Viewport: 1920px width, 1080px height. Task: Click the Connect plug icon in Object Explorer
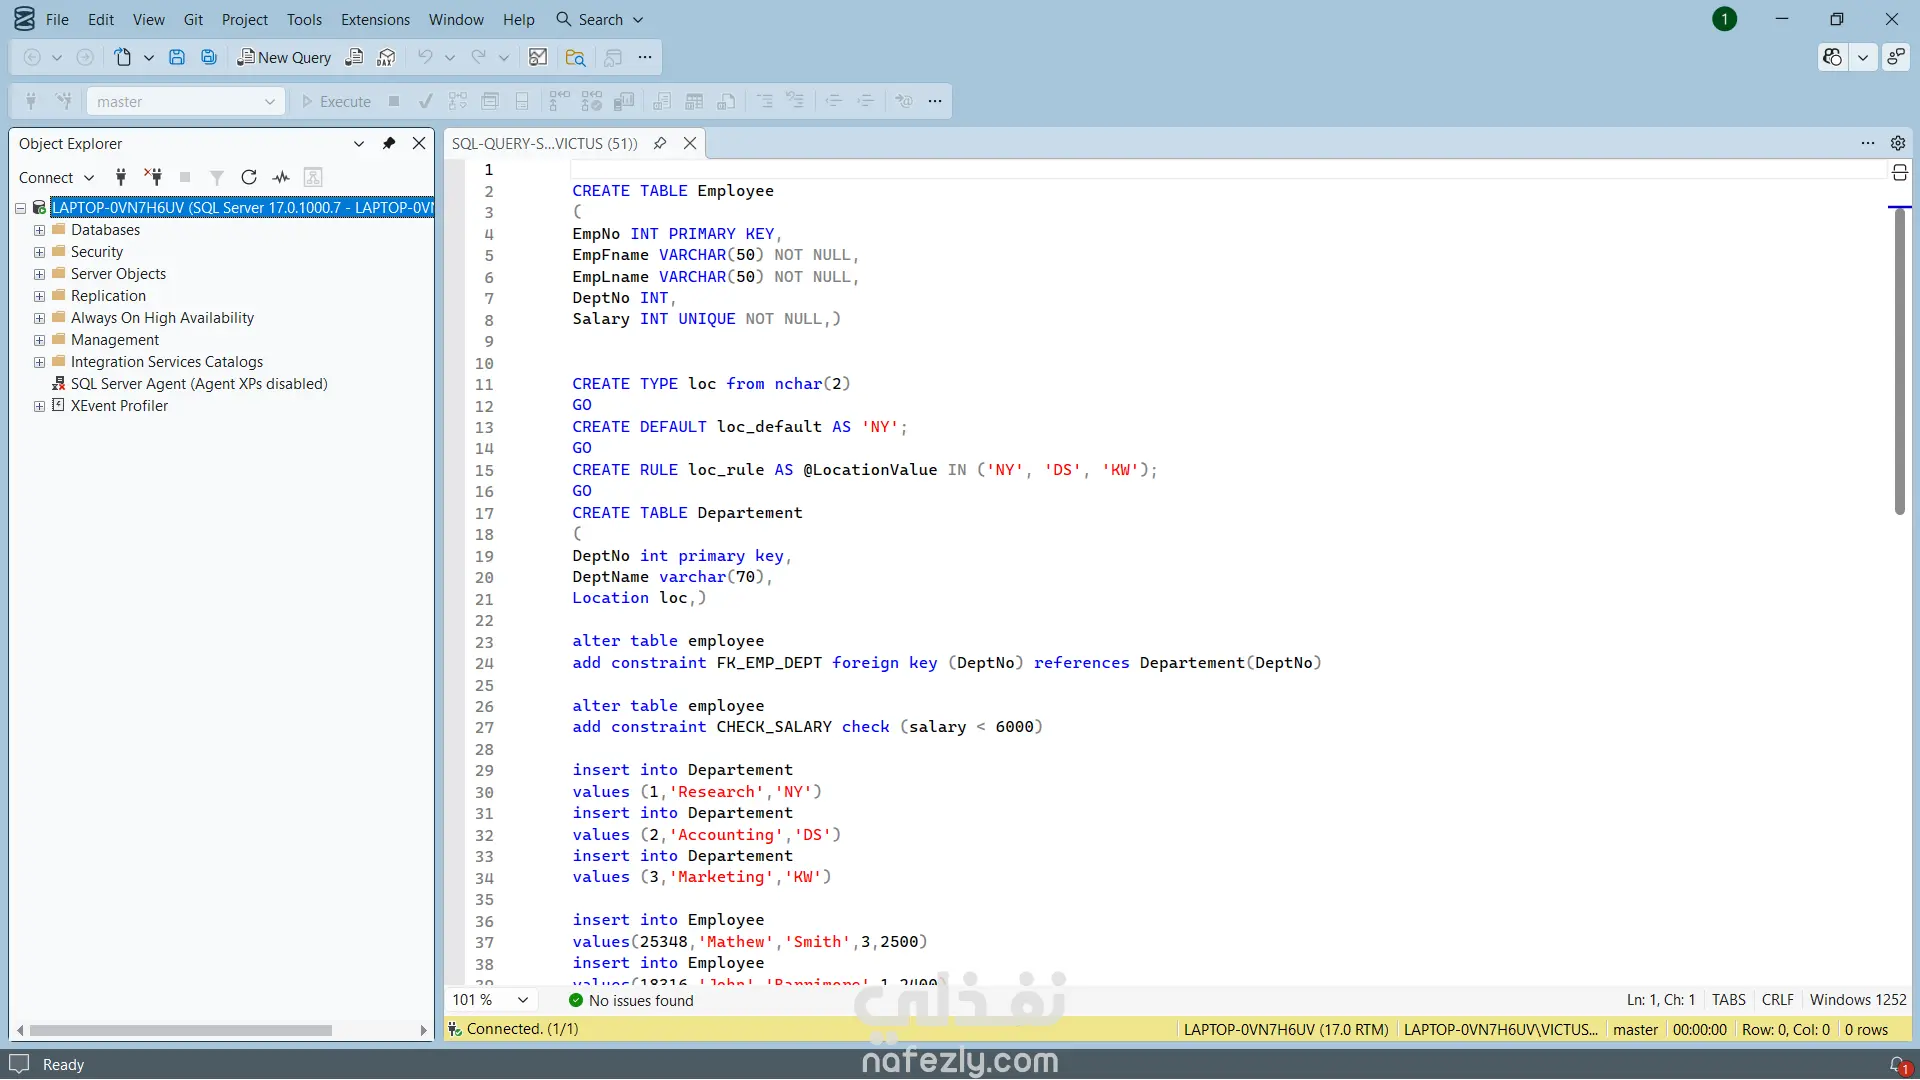click(121, 177)
